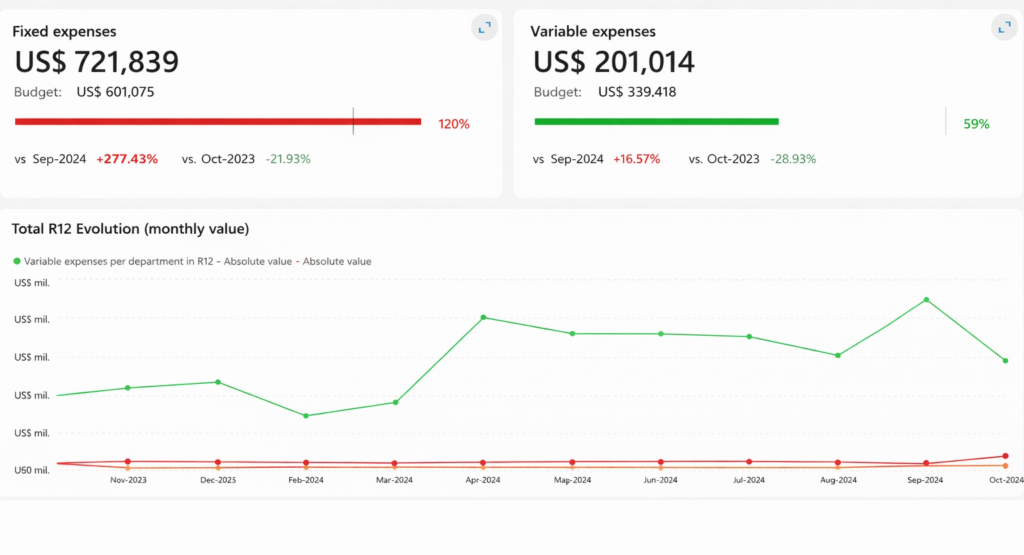Expand the Variable expenses card
This screenshot has width=1024, height=555.
[1004, 27]
